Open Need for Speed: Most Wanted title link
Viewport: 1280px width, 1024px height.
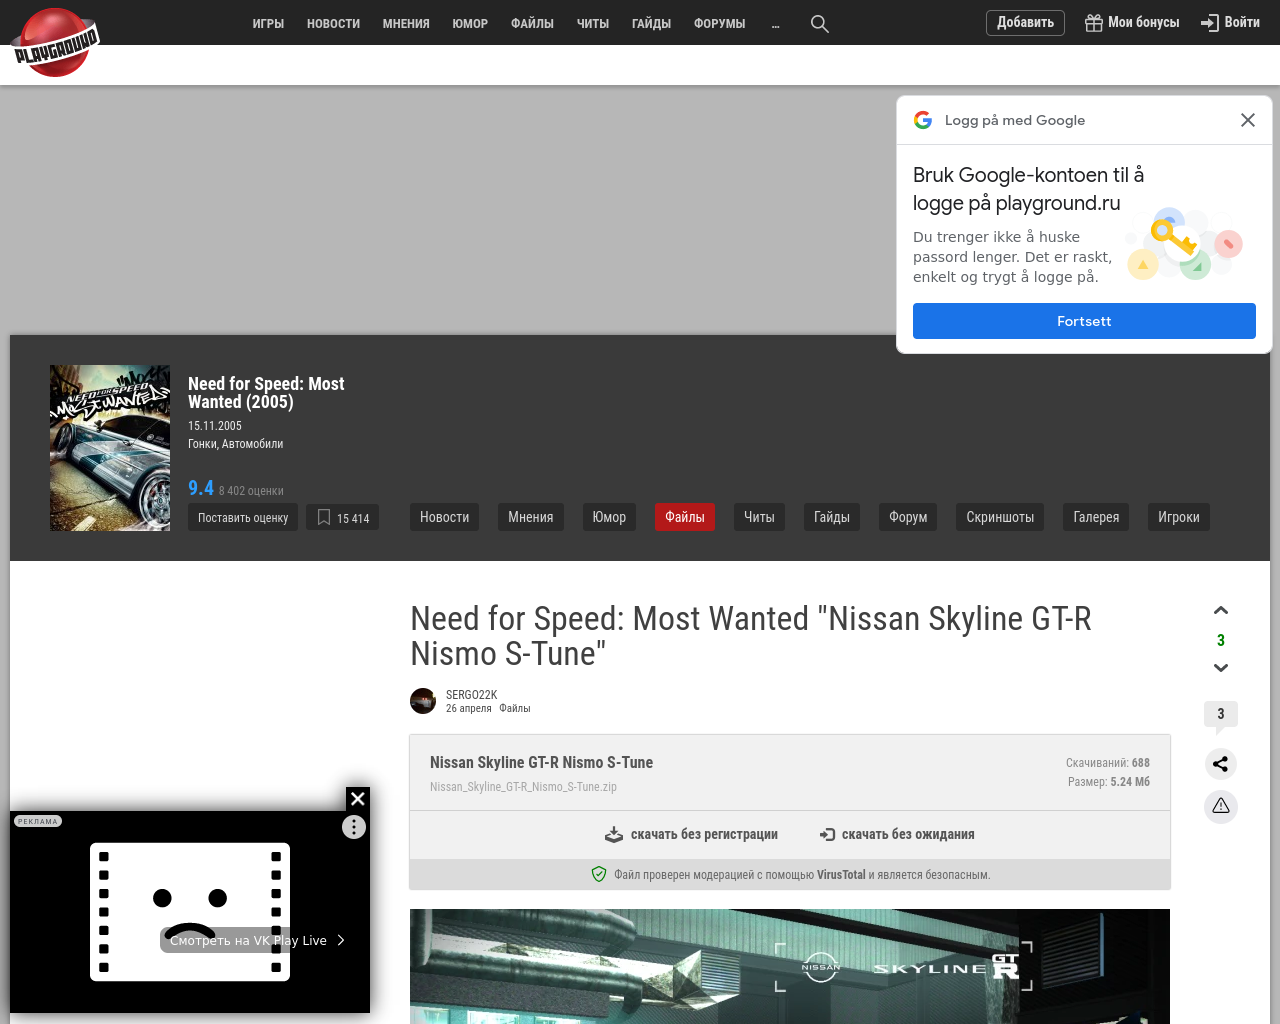click(266, 393)
